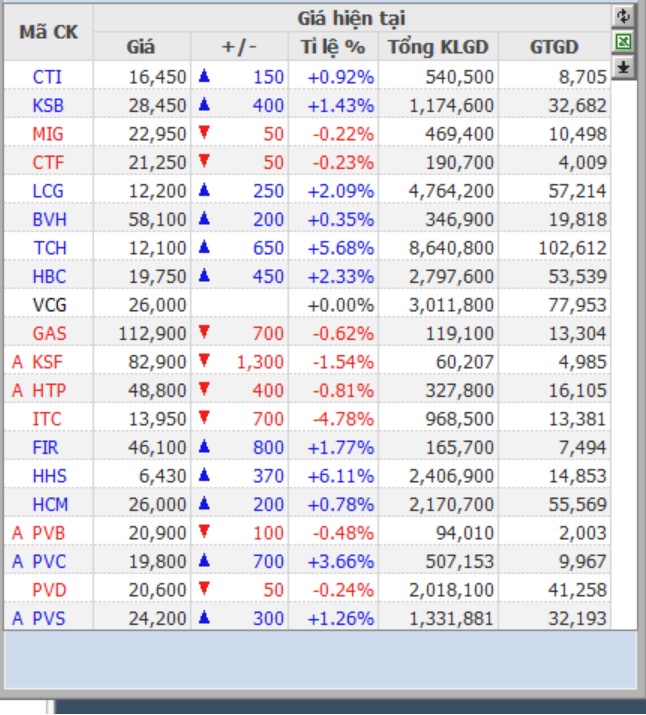Select price 58,100 in BVH row
The image size is (646, 715).
(157, 219)
